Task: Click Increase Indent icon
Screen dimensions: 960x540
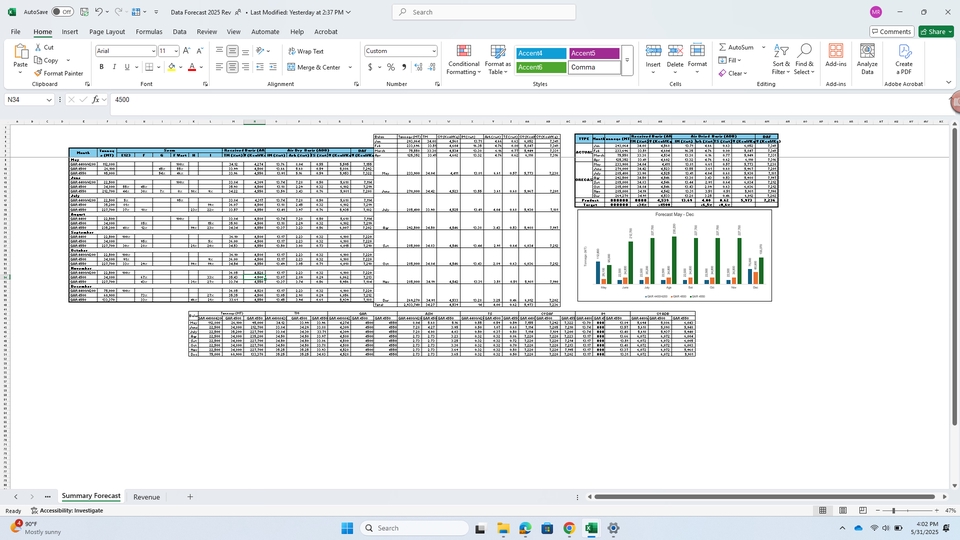Action: (272, 67)
